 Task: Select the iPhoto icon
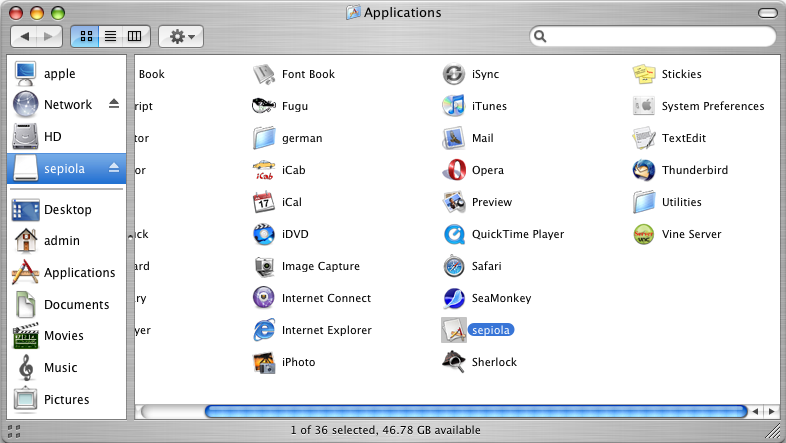tap(264, 362)
